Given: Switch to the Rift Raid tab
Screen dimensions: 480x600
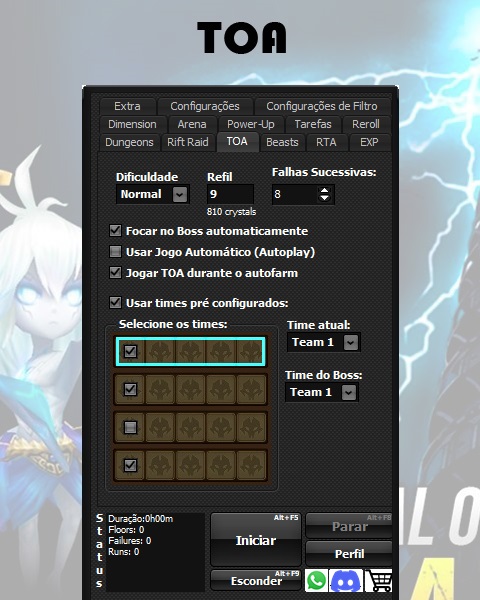Looking at the screenshot, I should (x=188, y=142).
